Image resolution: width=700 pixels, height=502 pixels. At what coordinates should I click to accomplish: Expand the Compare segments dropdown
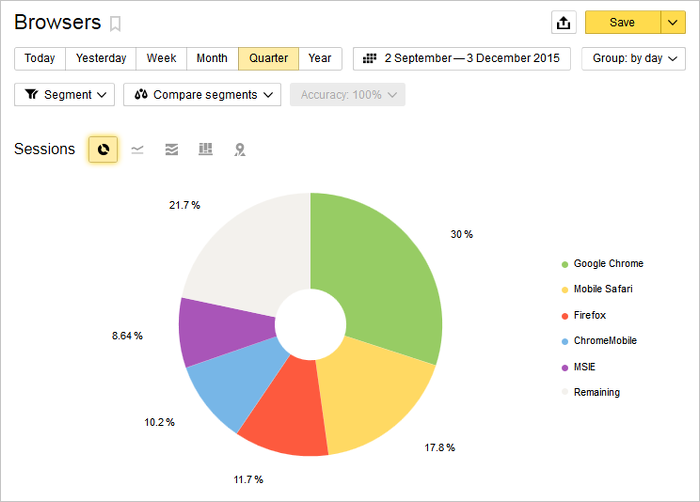tap(204, 95)
